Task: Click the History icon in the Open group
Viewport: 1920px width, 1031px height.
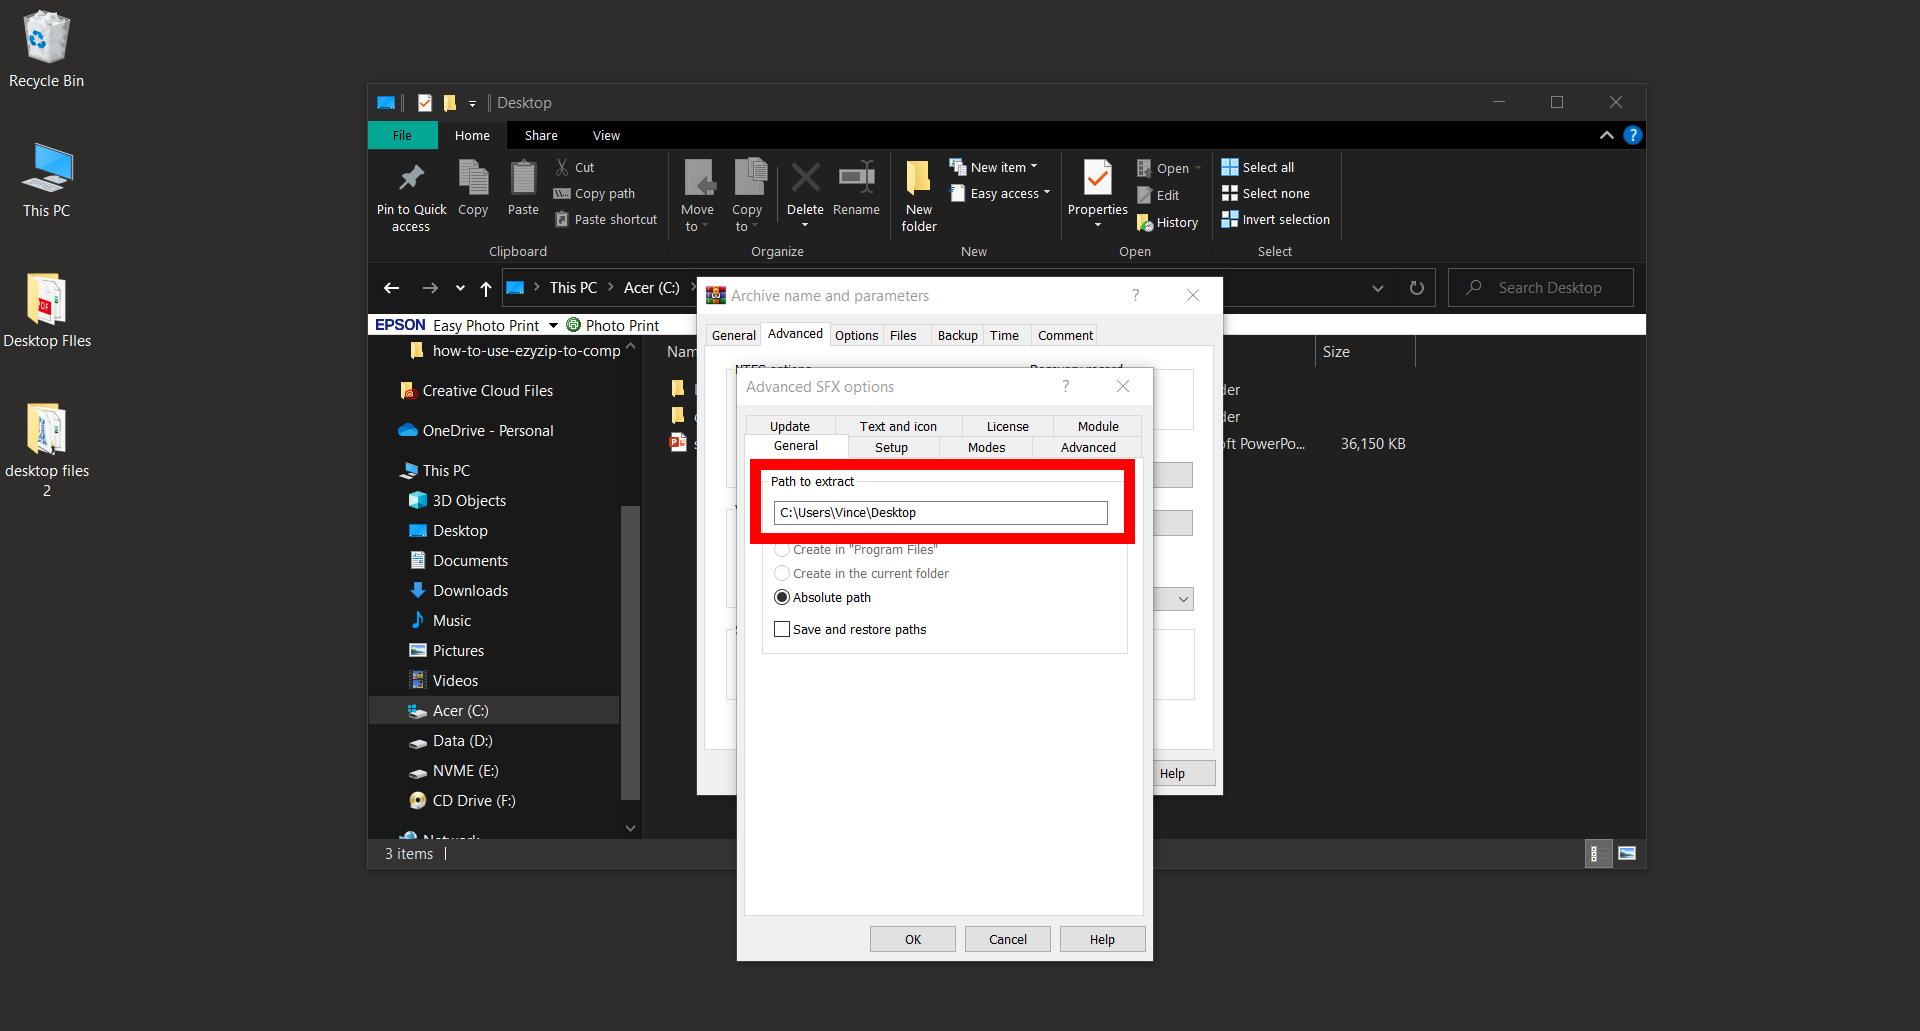Action: coord(1167,222)
